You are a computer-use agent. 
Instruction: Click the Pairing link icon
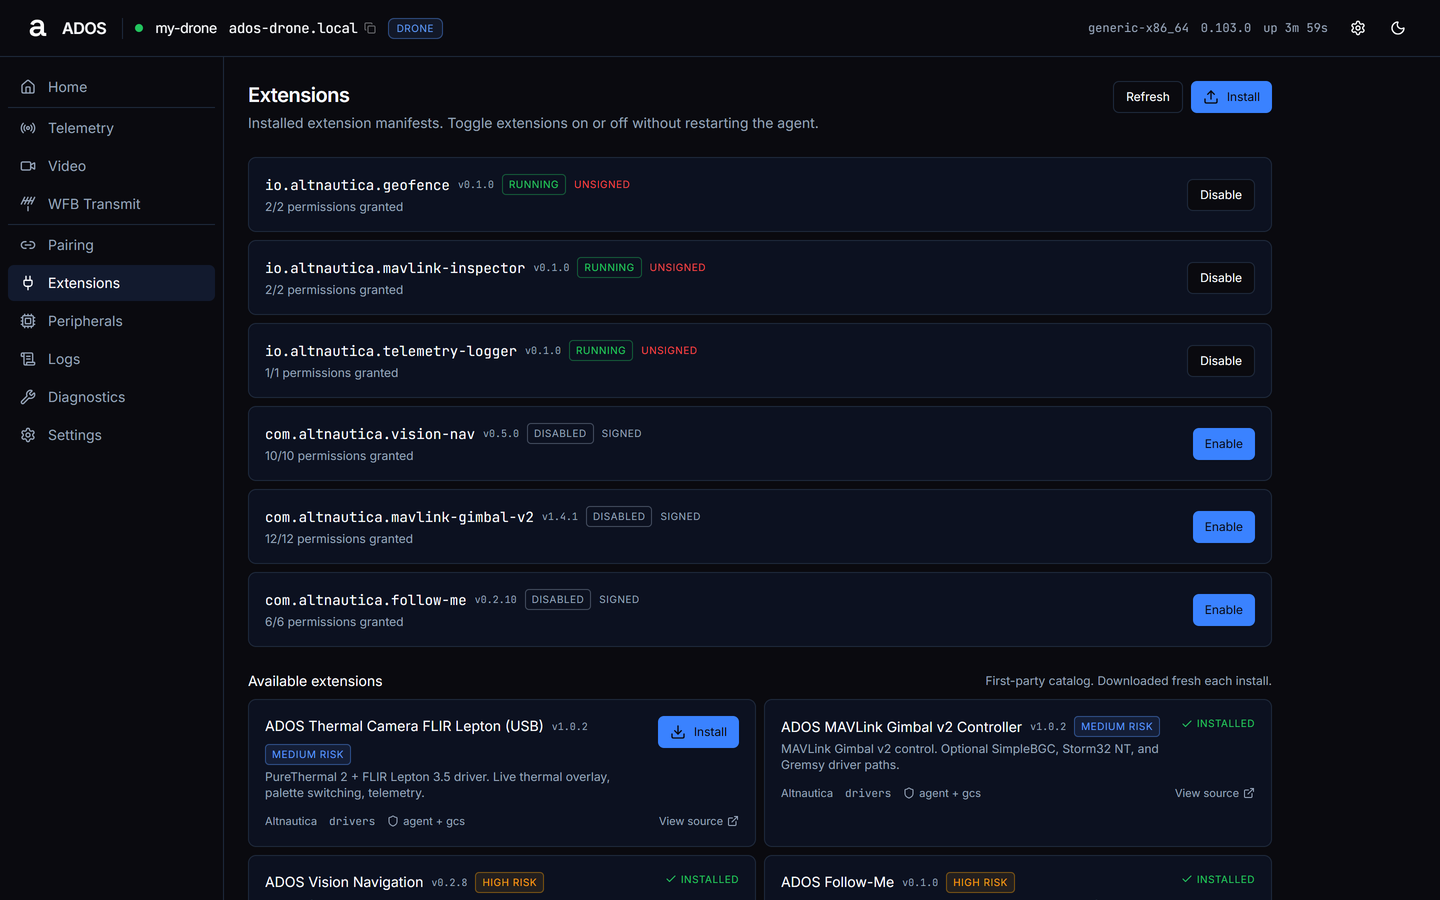point(28,245)
